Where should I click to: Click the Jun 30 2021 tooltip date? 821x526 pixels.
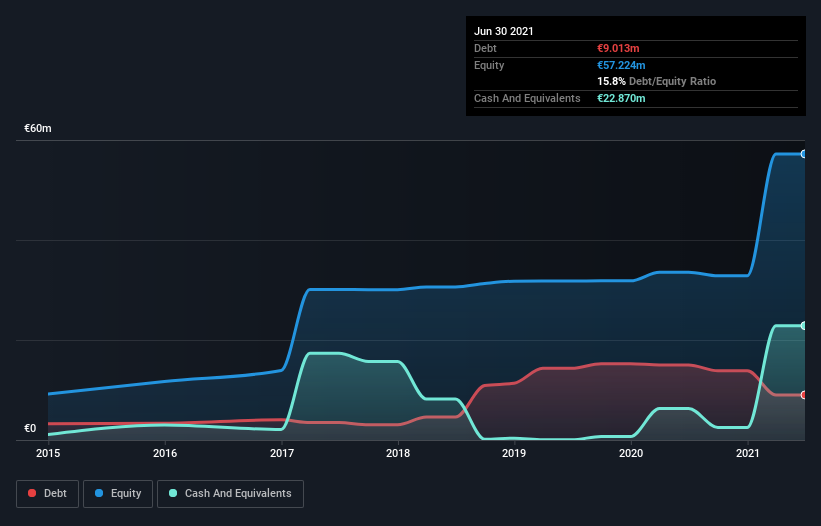504,31
